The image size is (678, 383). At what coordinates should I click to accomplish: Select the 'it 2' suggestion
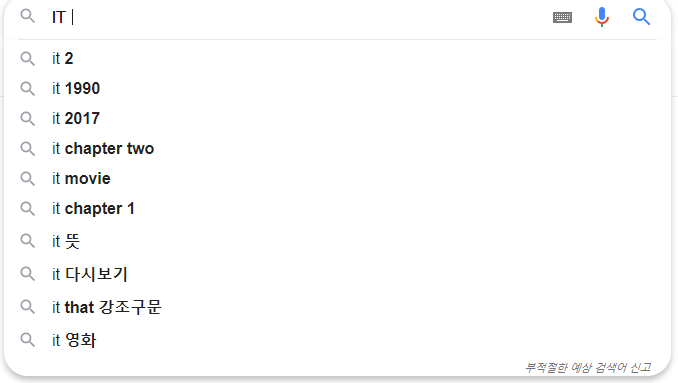(x=337, y=58)
